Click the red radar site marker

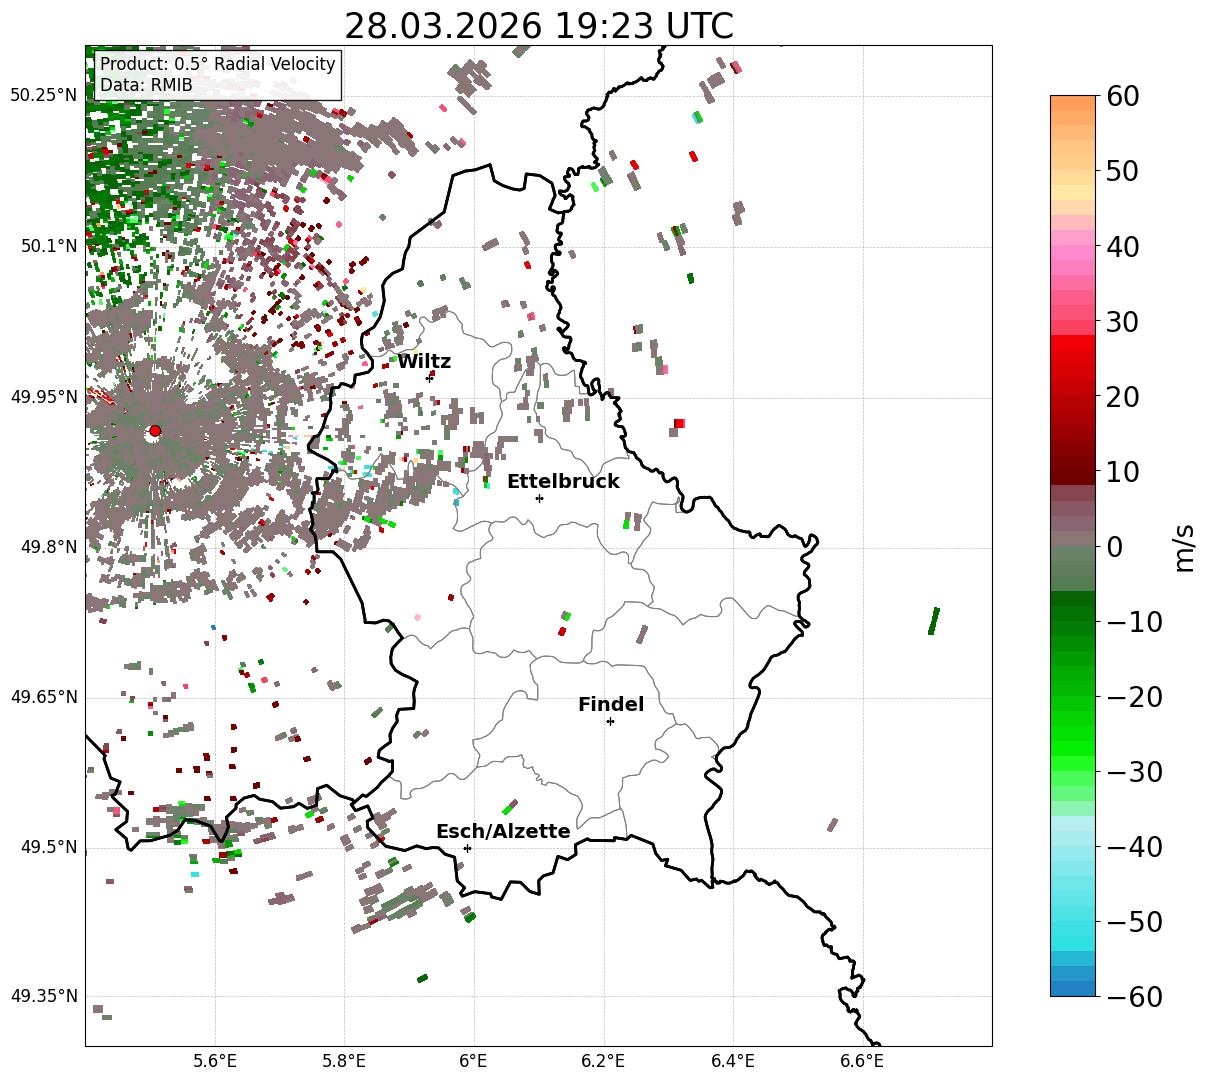[155, 431]
